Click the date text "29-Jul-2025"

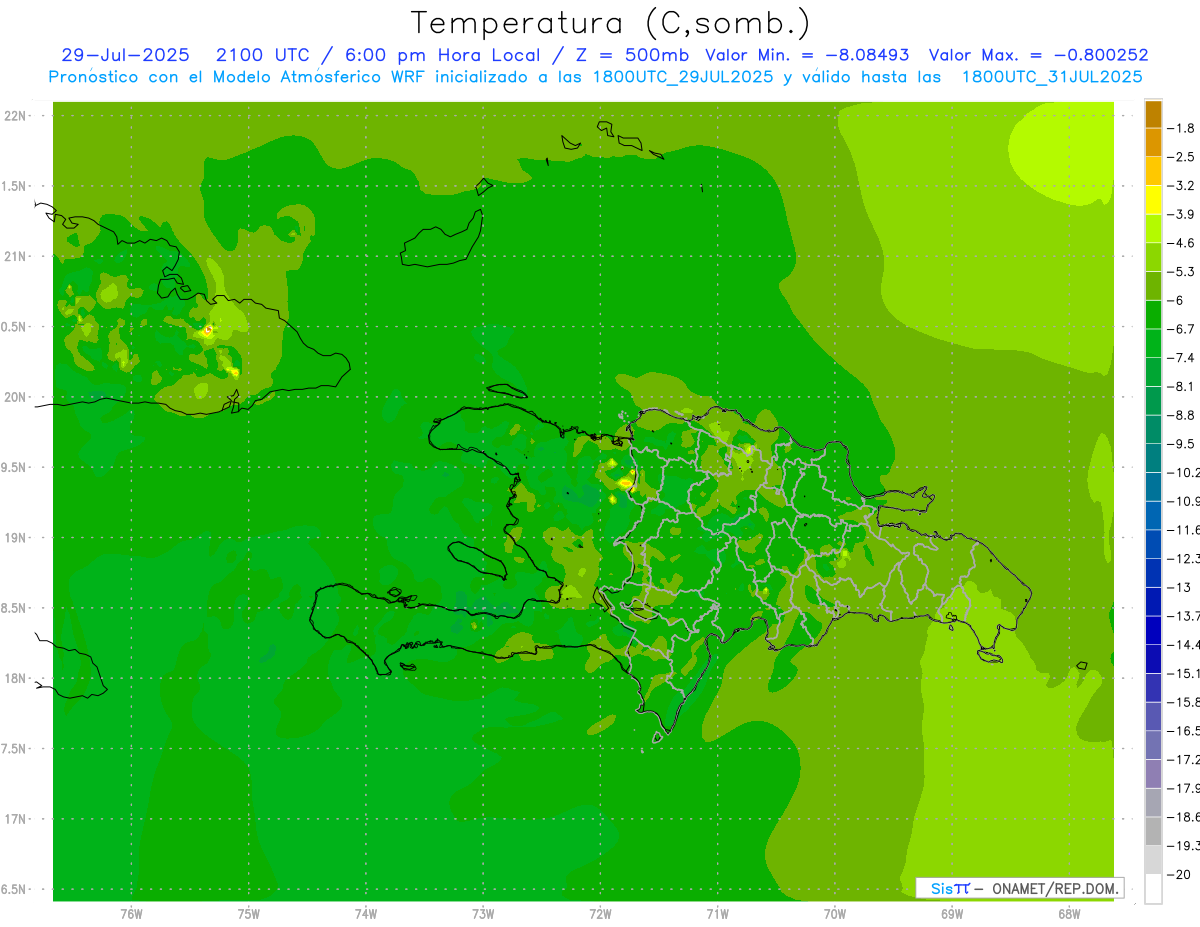pos(125,55)
